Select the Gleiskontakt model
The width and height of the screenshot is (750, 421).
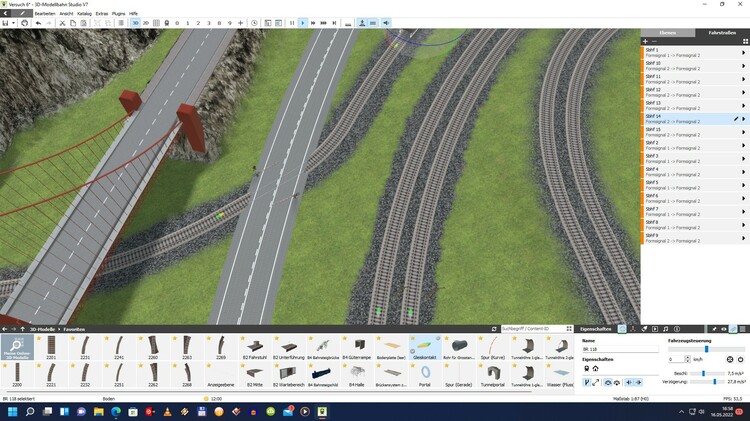(425, 347)
